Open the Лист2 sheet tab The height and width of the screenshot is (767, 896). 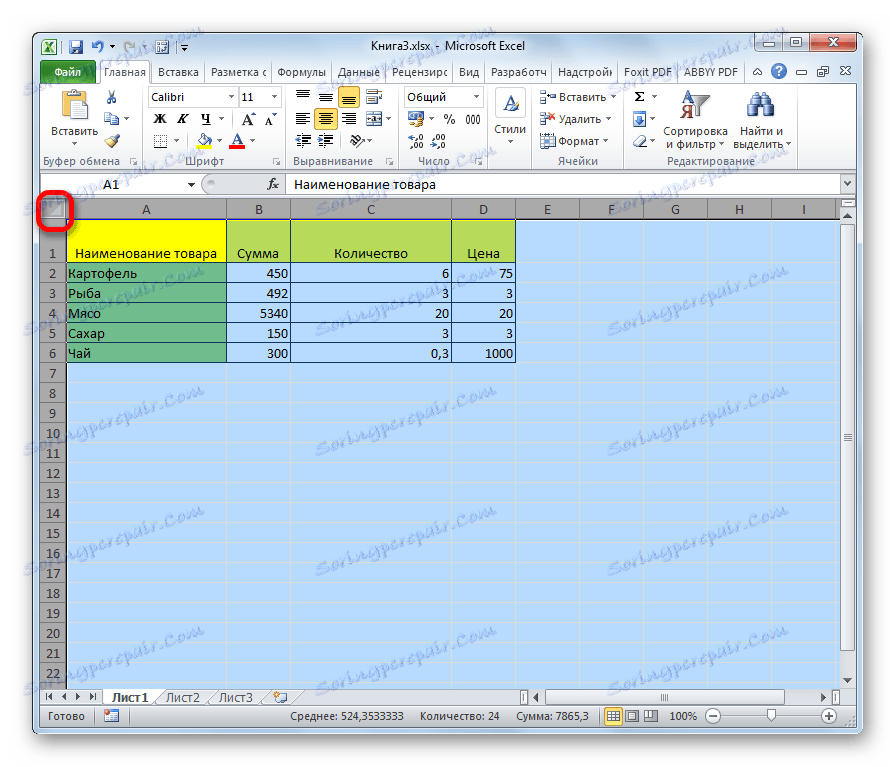coord(182,697)
